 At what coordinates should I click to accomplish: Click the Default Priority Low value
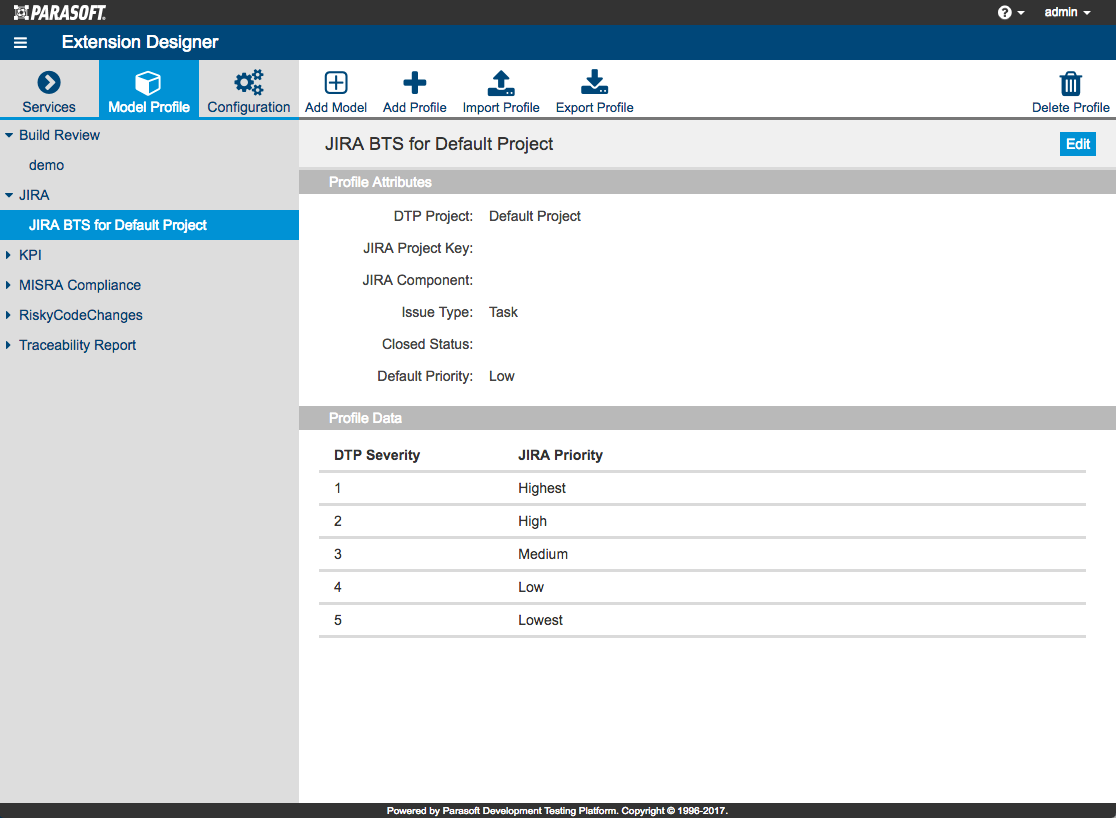tap(502, 377)
